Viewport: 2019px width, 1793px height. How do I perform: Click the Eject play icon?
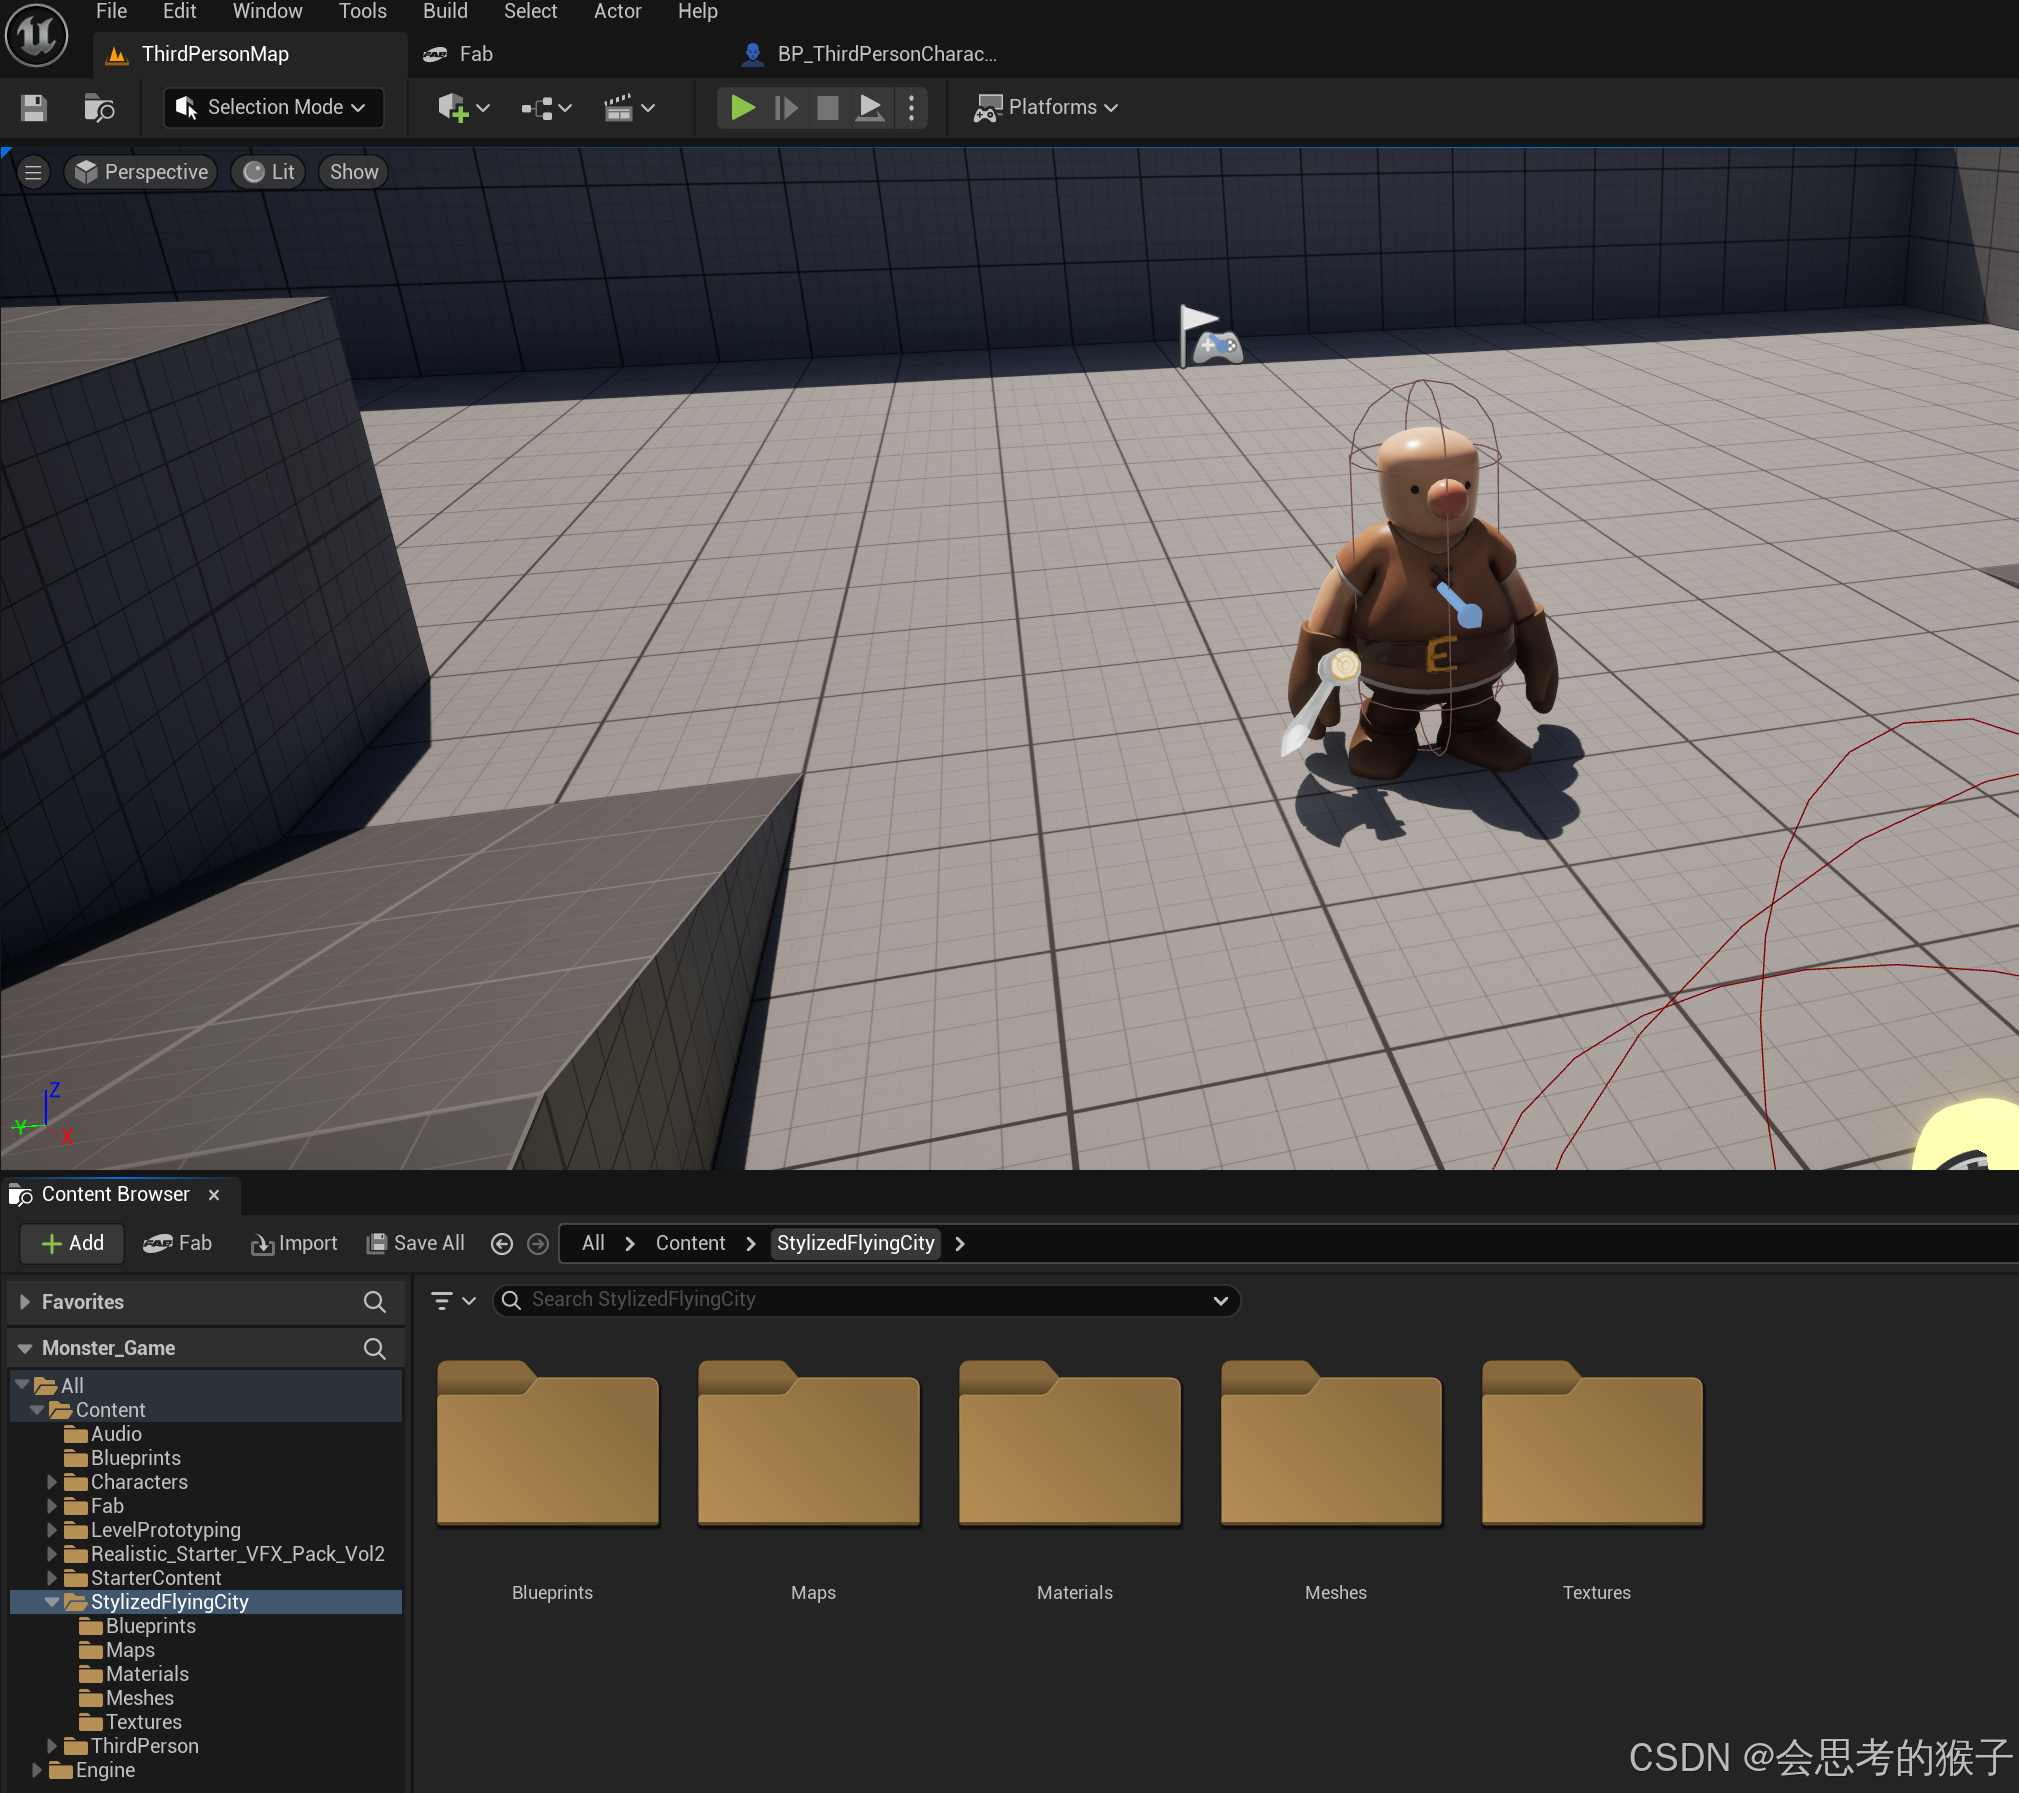[x=870, y=107]
